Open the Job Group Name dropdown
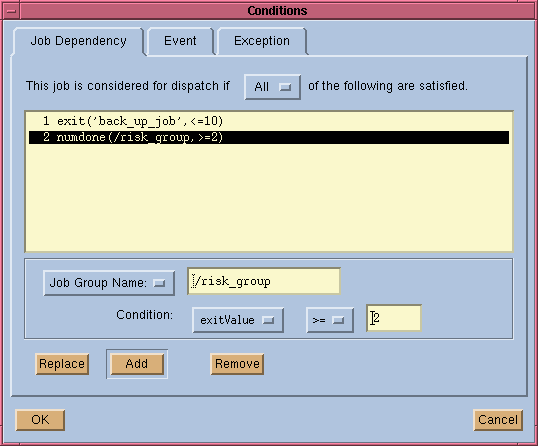This screenshot has width=538, height=446. (x=109, y=283)
